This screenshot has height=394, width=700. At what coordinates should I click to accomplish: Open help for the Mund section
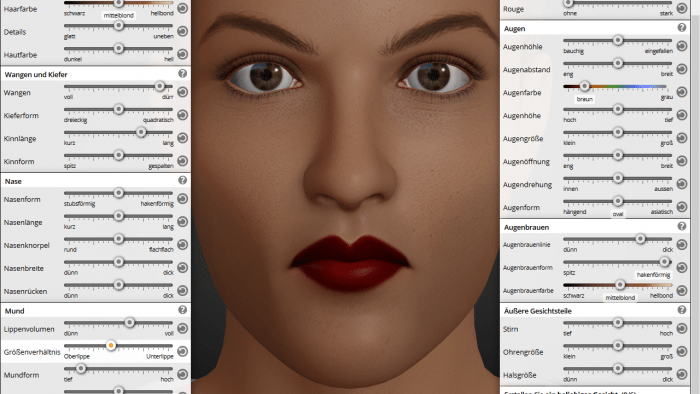tap(183, 310)
